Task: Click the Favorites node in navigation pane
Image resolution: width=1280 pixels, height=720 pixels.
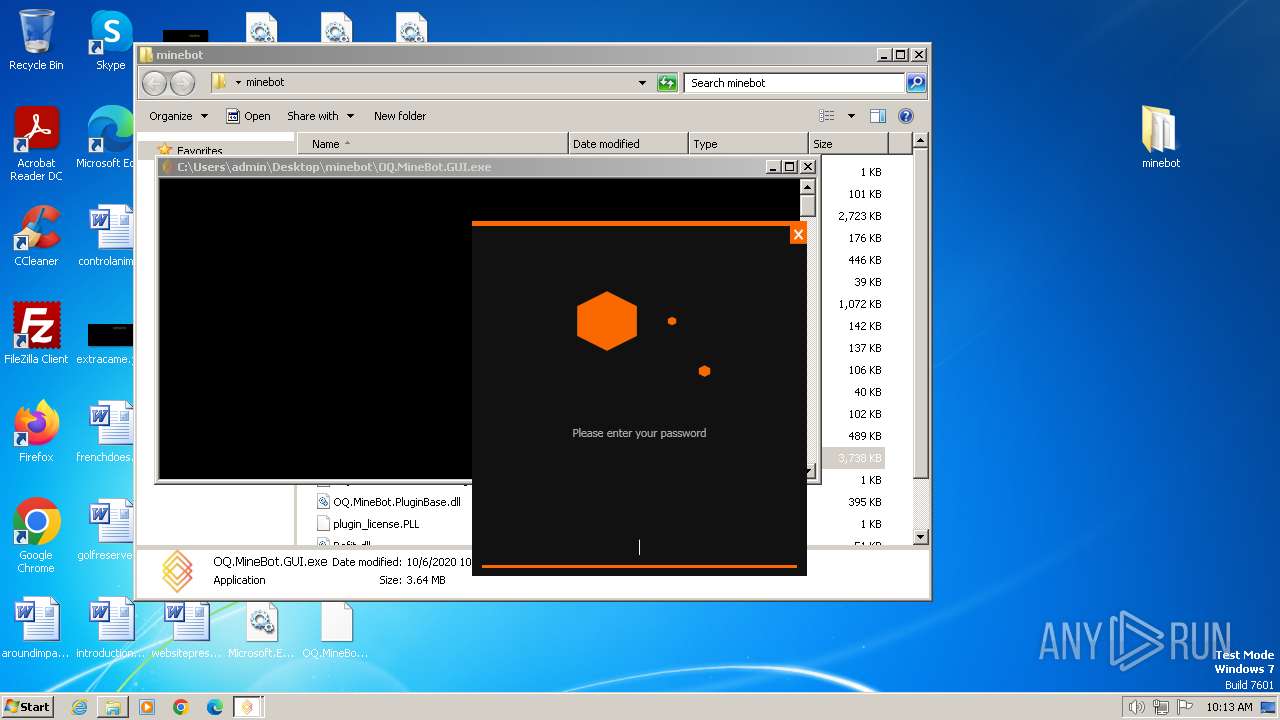Action: tap(199, 151)
